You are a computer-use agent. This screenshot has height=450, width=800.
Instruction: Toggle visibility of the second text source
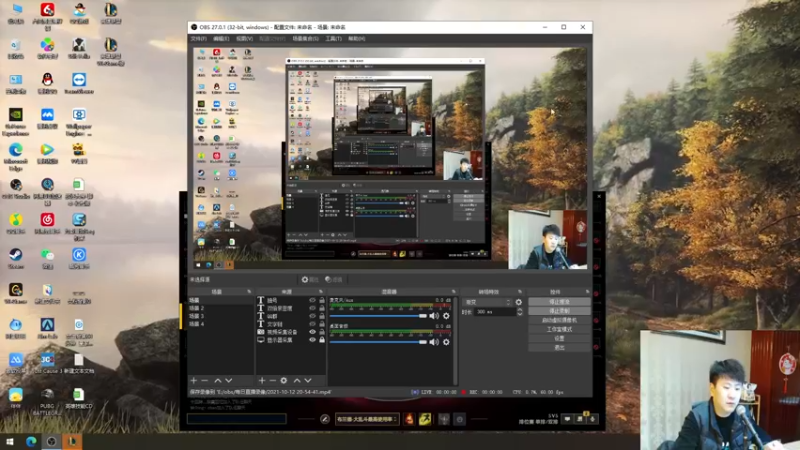point(312,308)
